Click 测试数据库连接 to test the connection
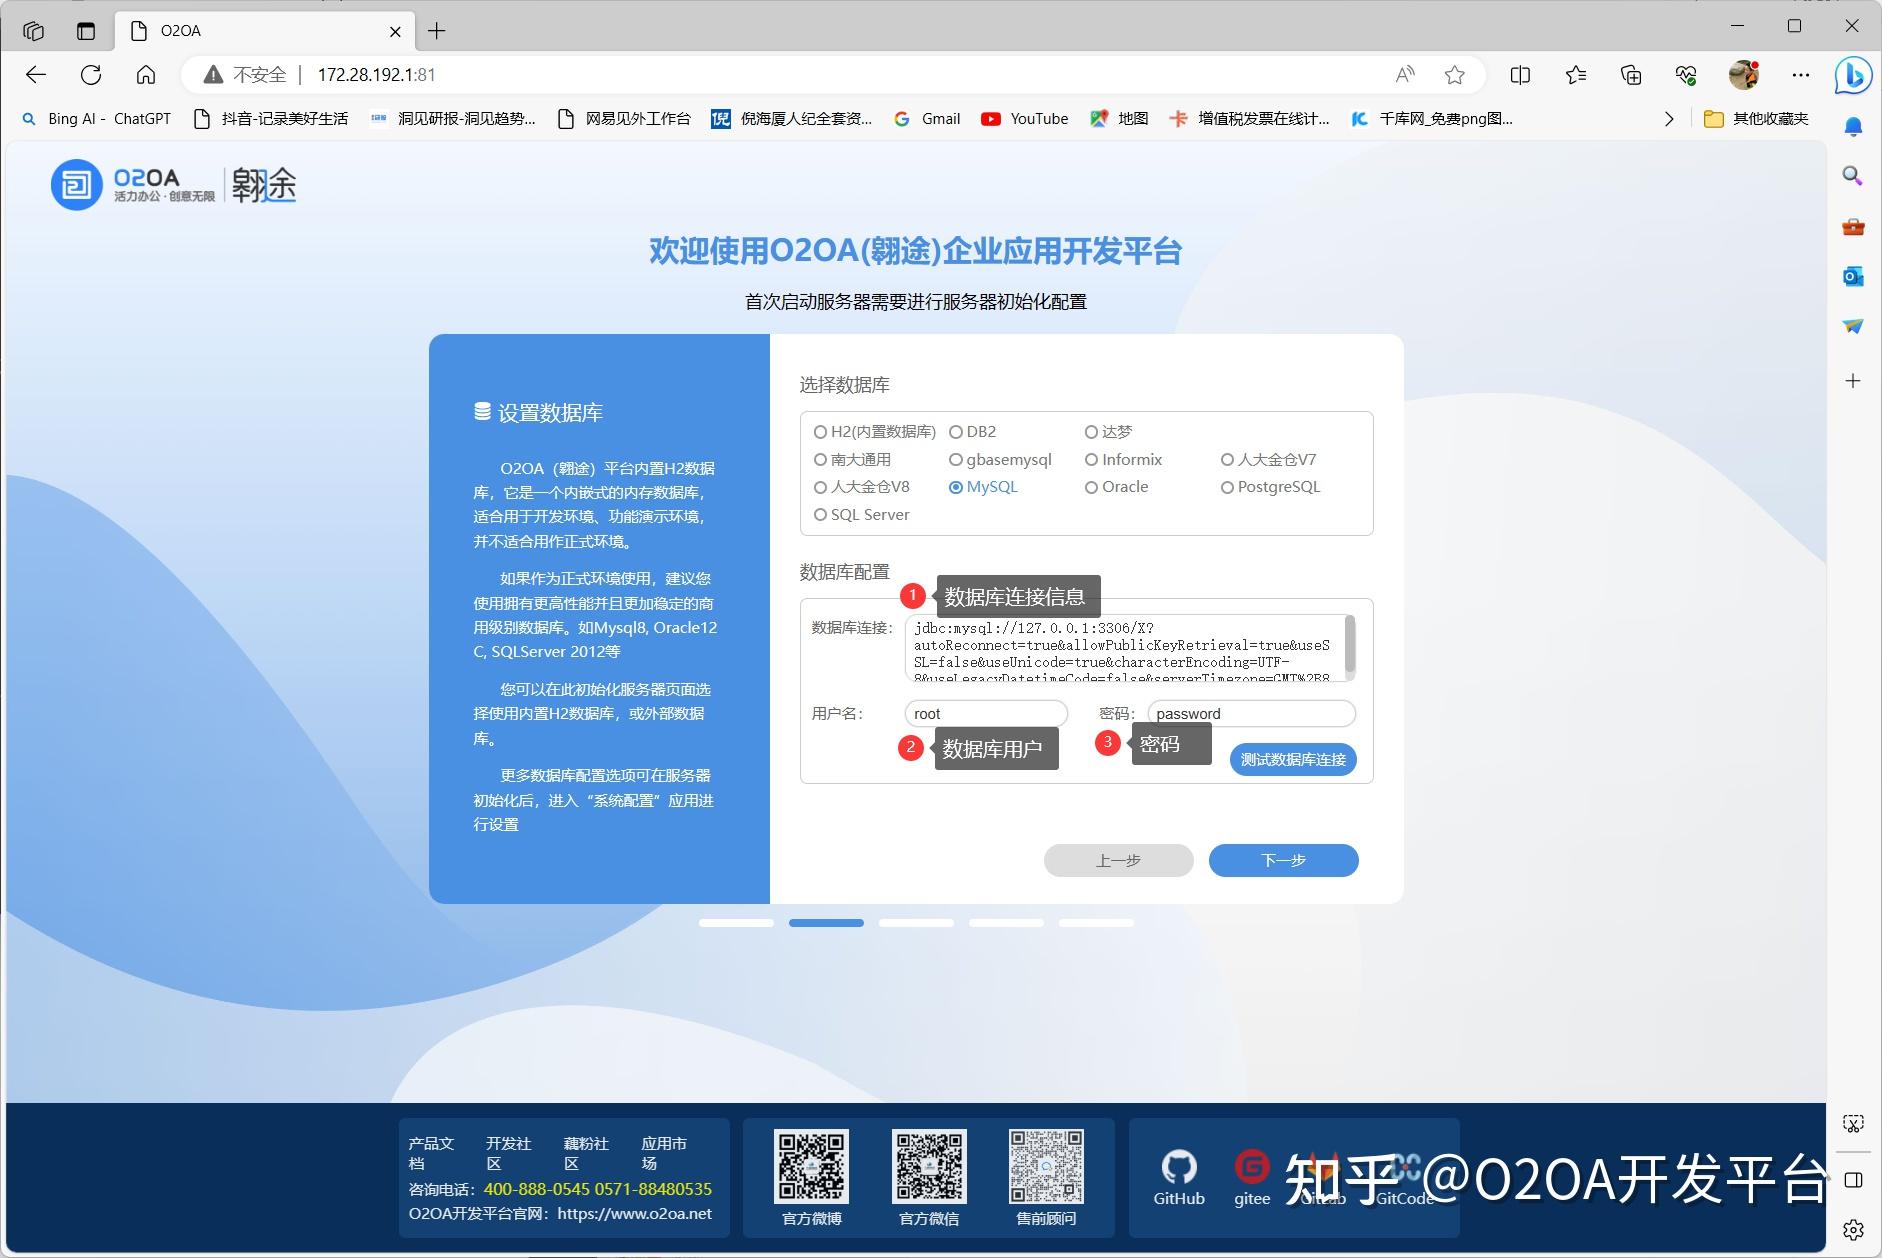 pos(1293,759)
